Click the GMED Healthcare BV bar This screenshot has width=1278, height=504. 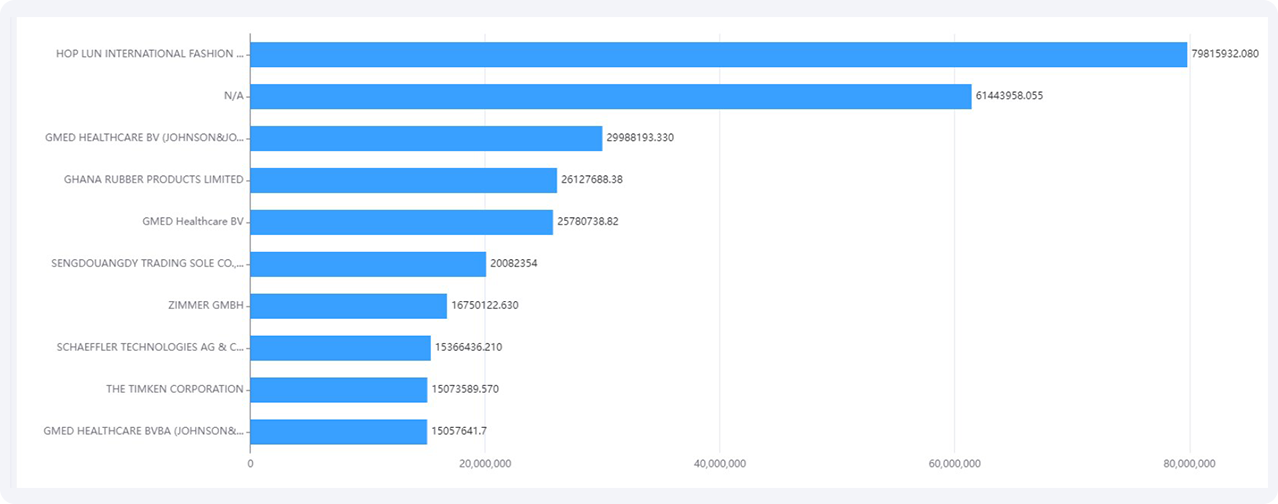tap(401, 222)
